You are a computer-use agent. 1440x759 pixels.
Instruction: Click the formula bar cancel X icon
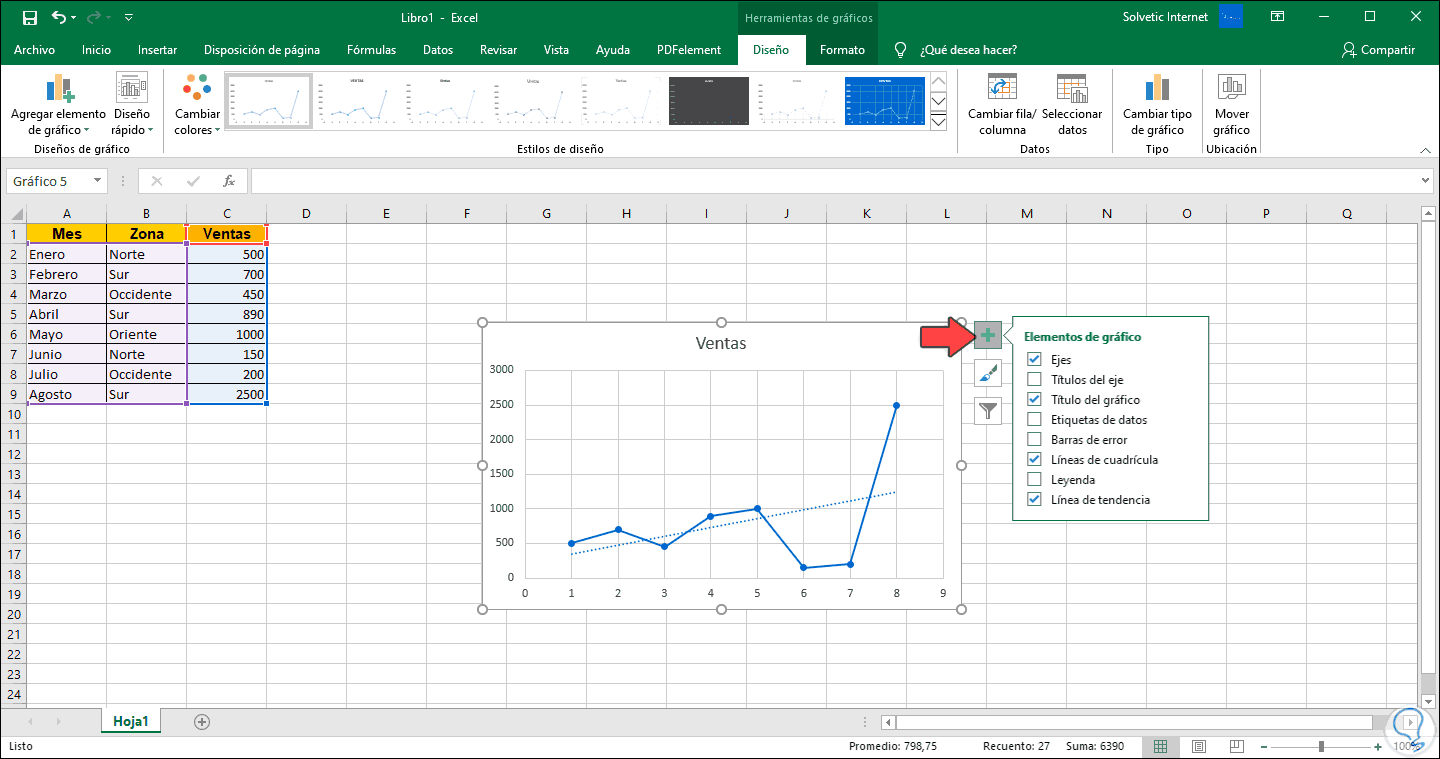coord(157,181)
